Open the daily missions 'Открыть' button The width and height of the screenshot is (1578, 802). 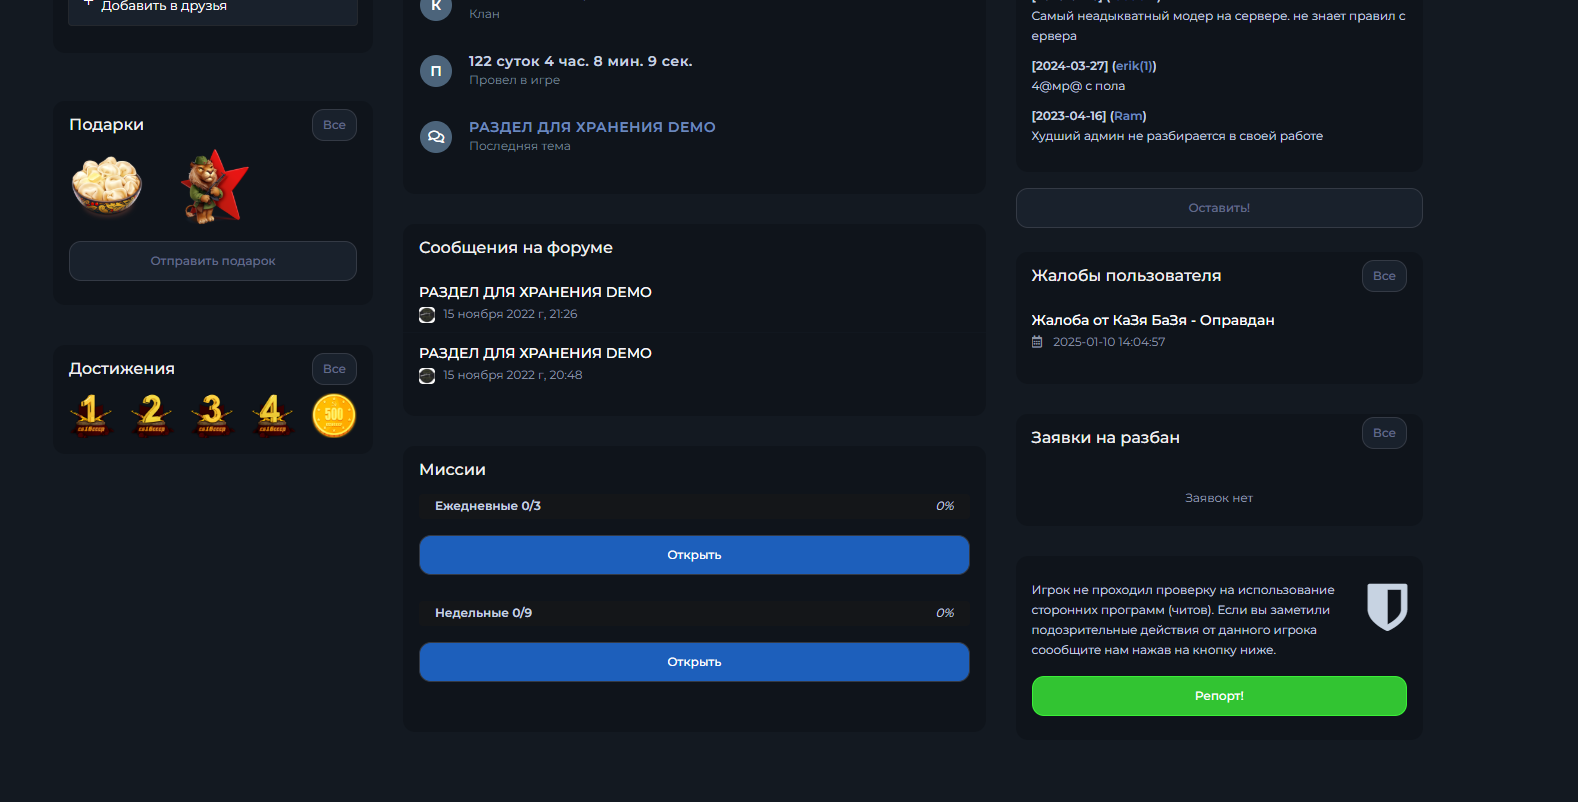click(x=694, y=555)
